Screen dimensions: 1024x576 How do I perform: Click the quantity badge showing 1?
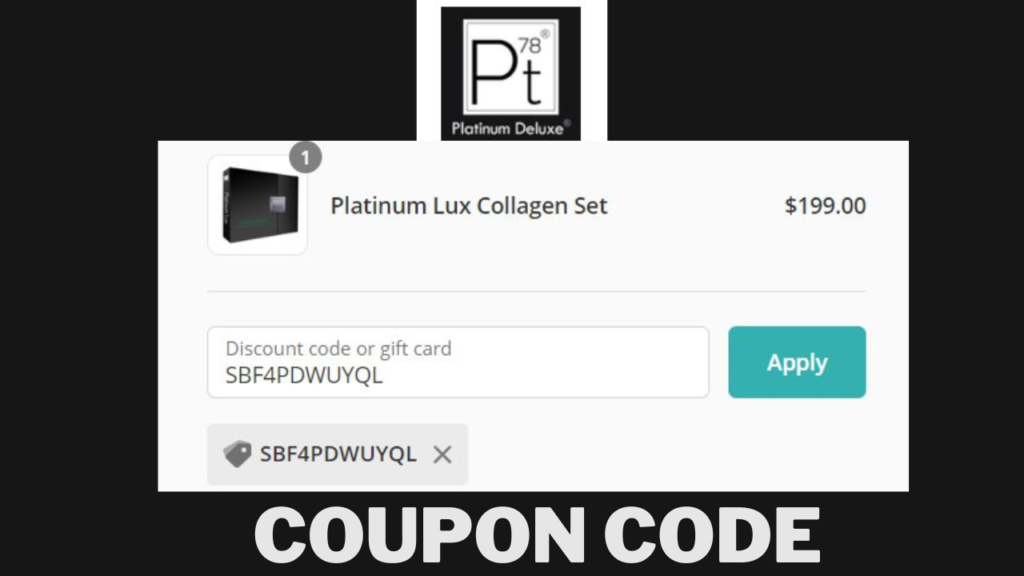tap(305, 157)
